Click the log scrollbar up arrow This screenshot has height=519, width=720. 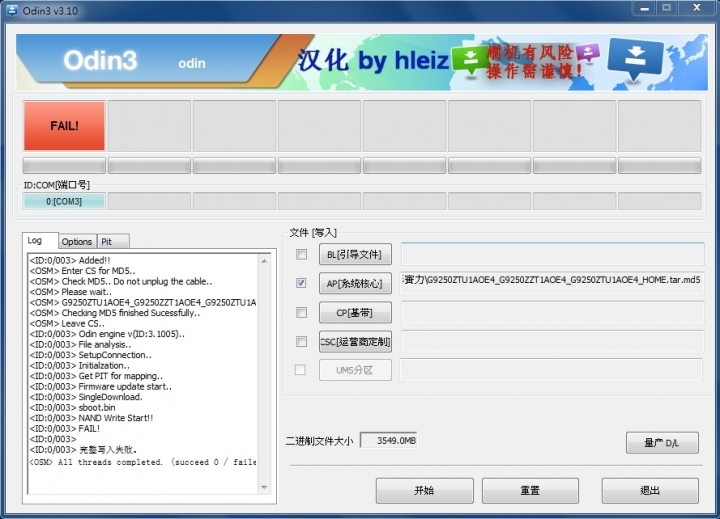click(264, 261)
